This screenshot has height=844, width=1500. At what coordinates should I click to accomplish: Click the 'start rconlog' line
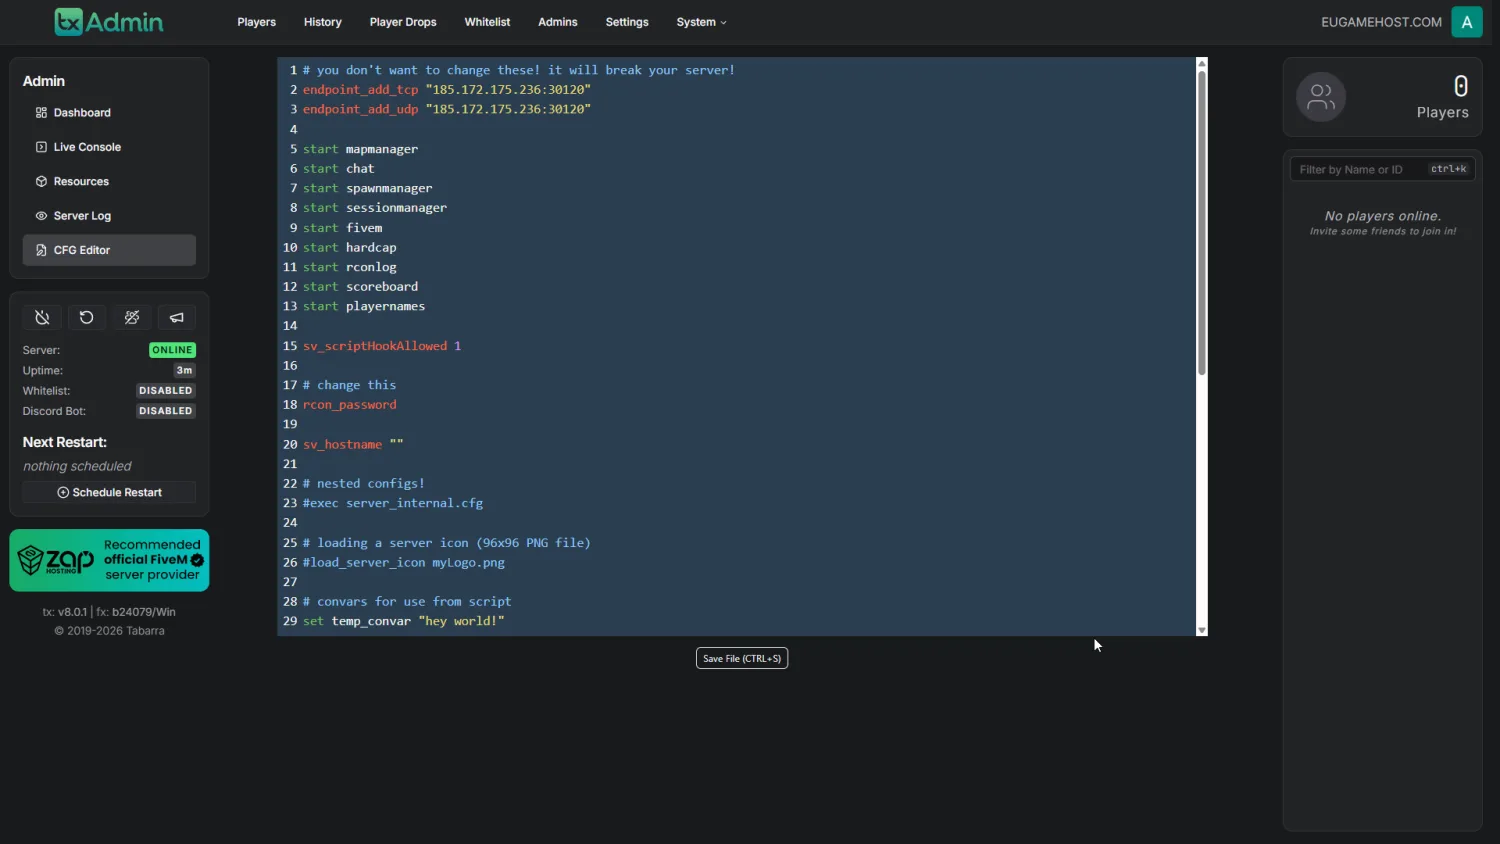(x=349, y=267)
